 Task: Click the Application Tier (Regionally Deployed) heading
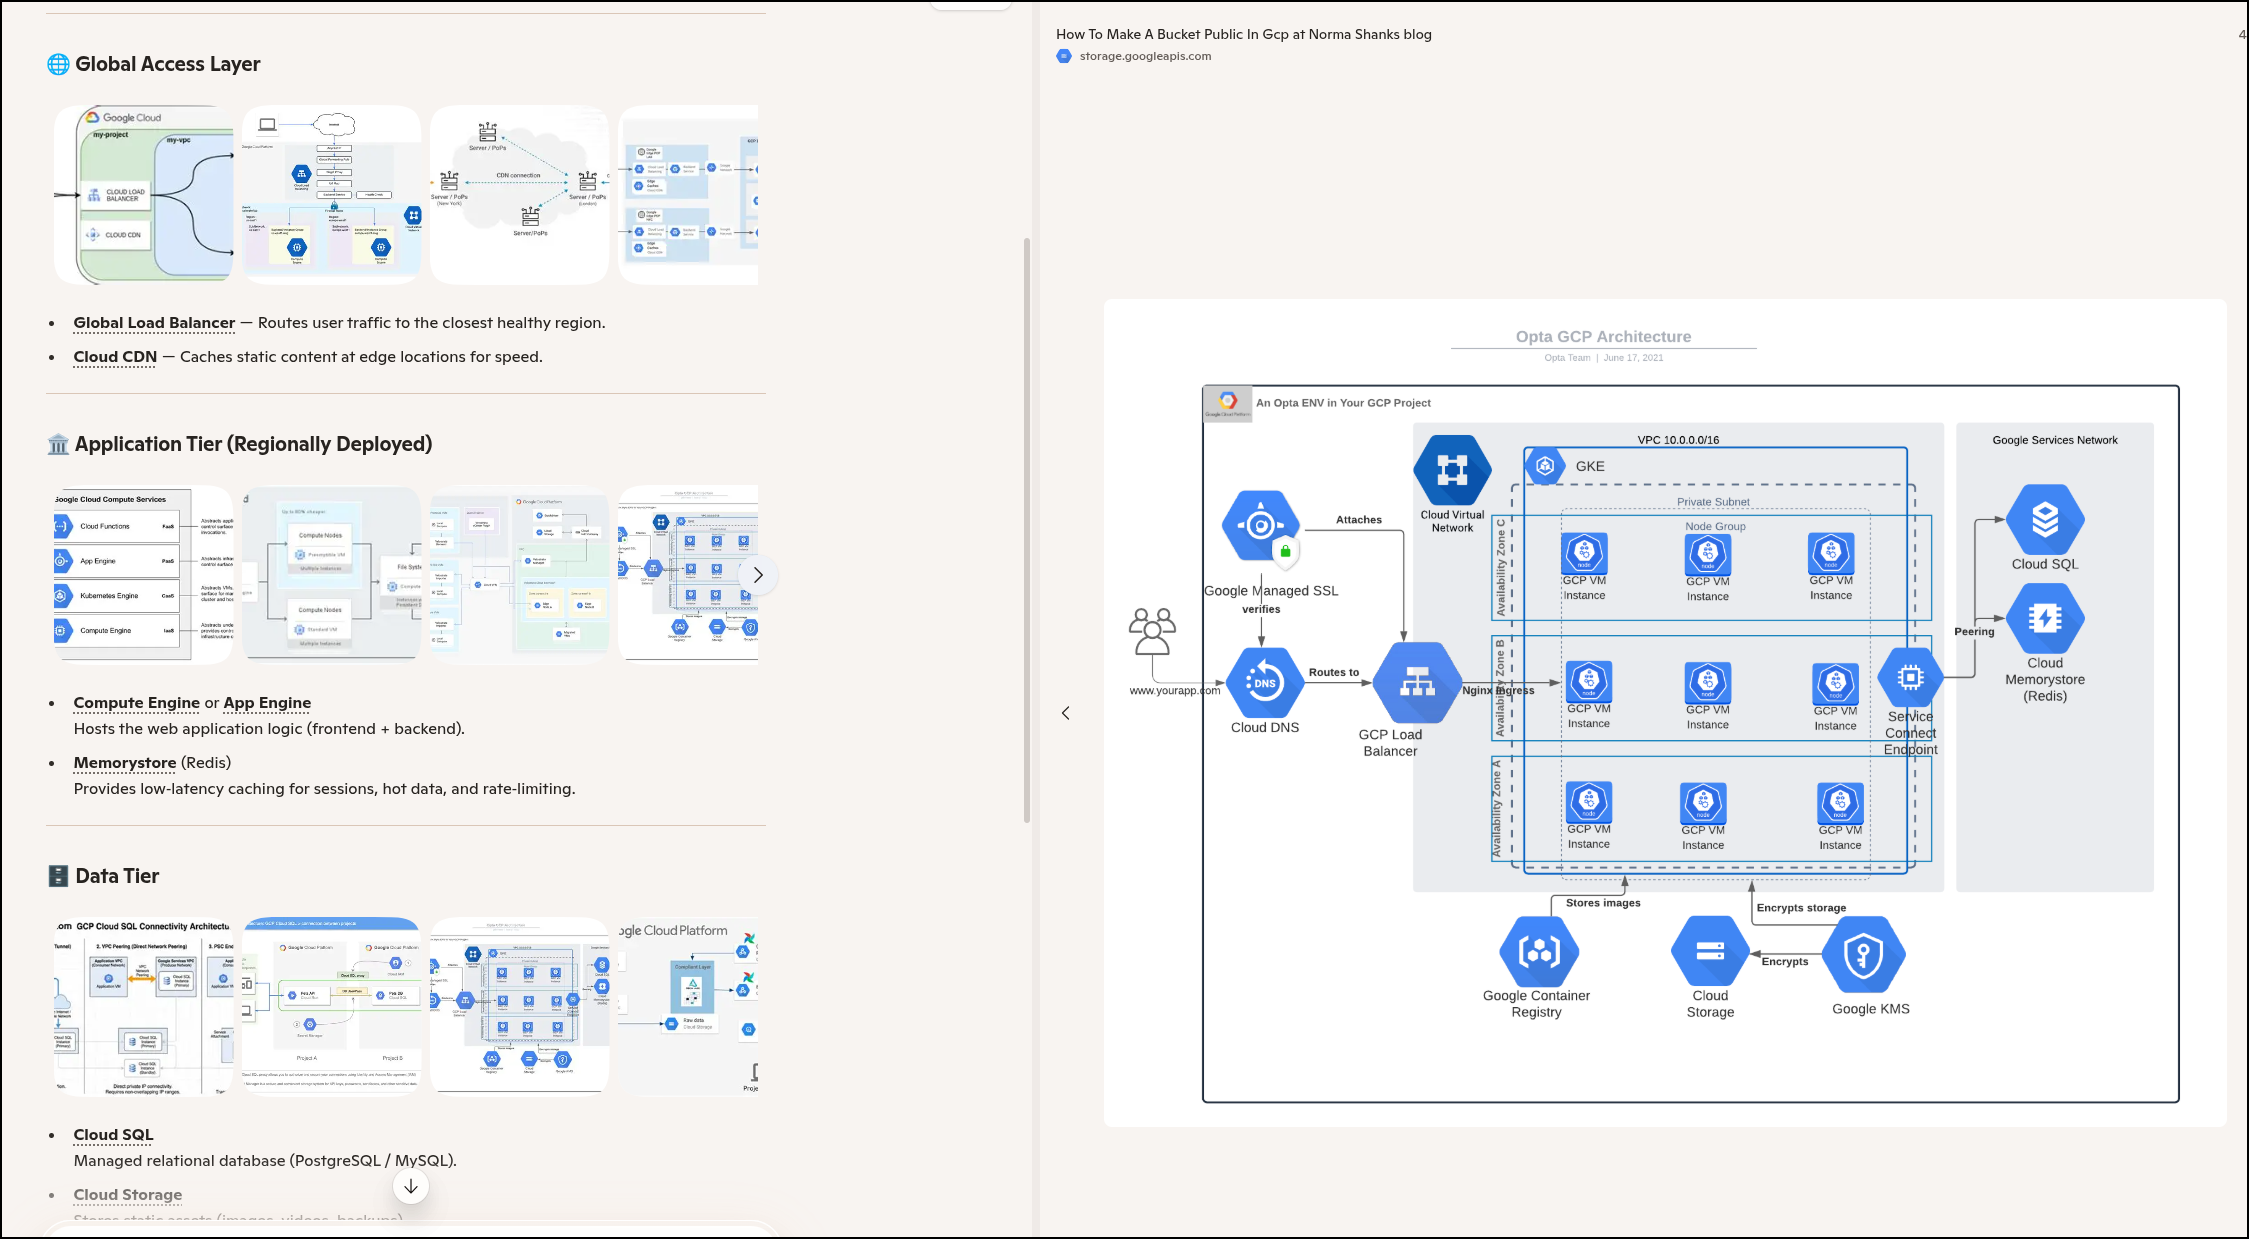point(253,444)
